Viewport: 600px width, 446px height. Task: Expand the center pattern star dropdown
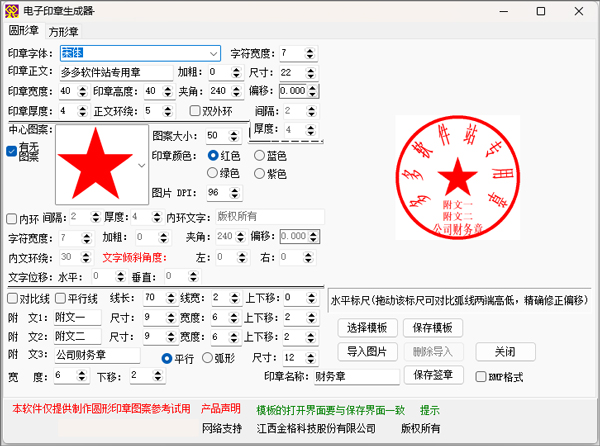point(142,165)
